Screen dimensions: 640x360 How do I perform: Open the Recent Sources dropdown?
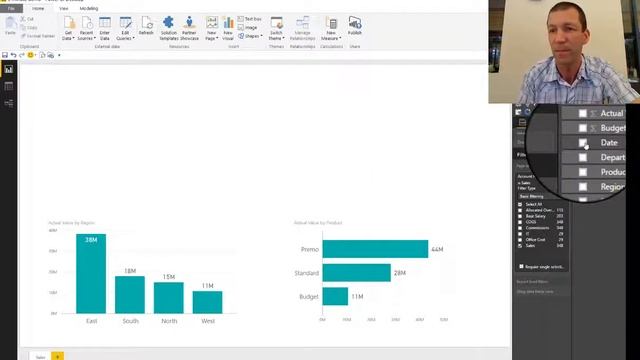pos(95,38)
